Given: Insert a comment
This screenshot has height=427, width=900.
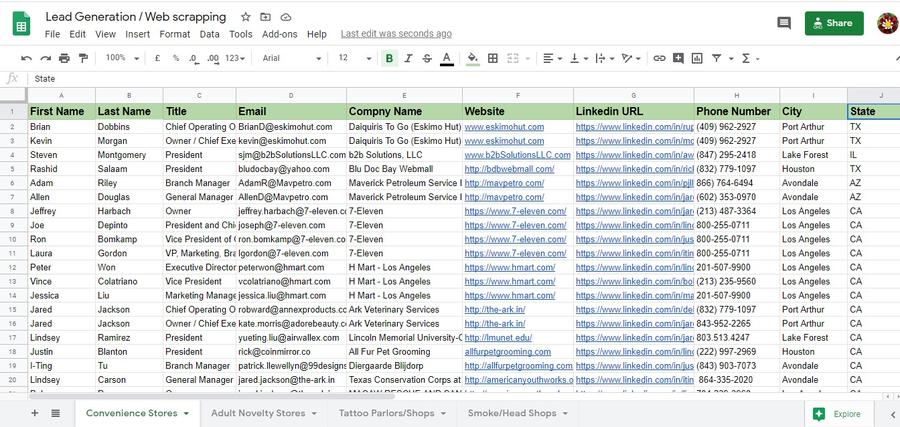Looking at the screenshot, I should [x=678, y=58].
